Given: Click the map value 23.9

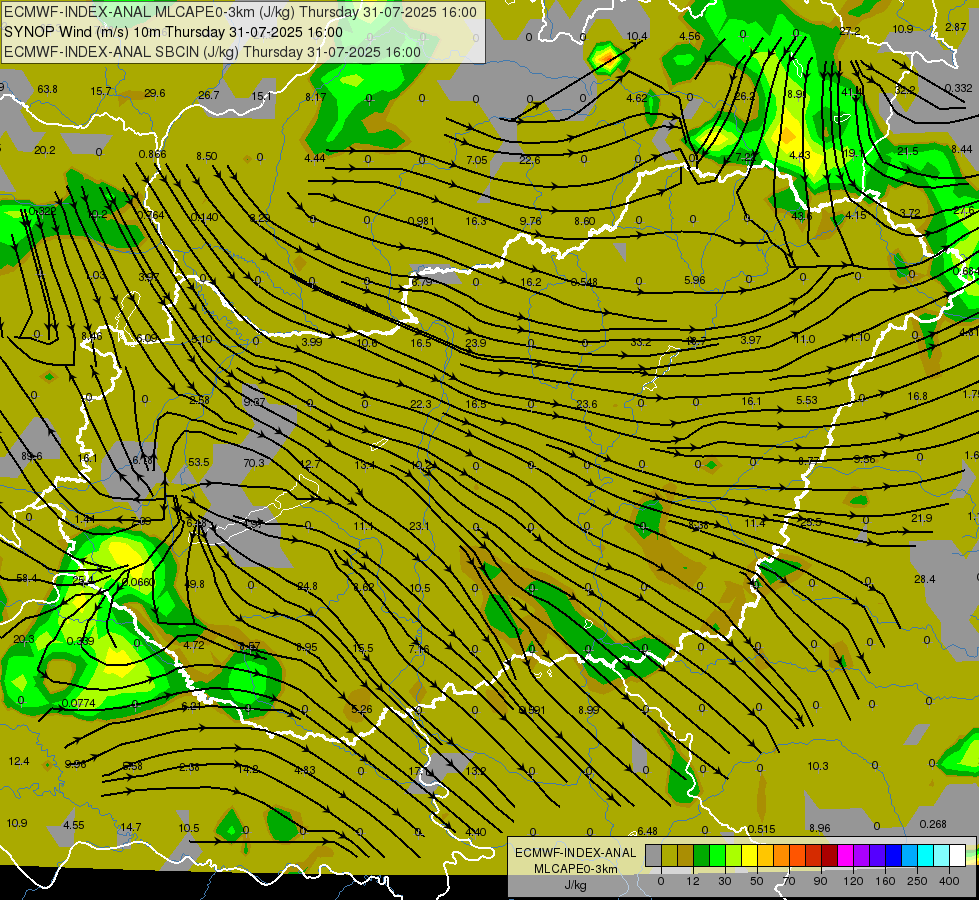Looking at the screenshot, I should pyautogui.click(x=476, y=342).
